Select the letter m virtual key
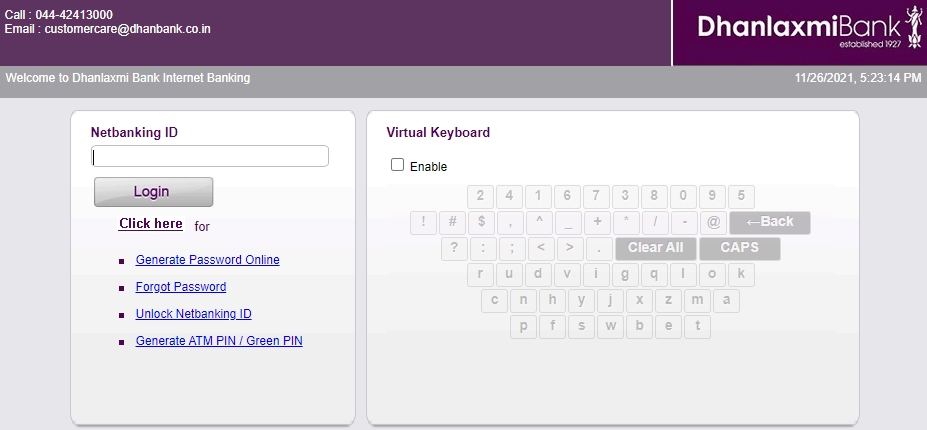This screenshot has width=927, height=430. coord(697,301)
